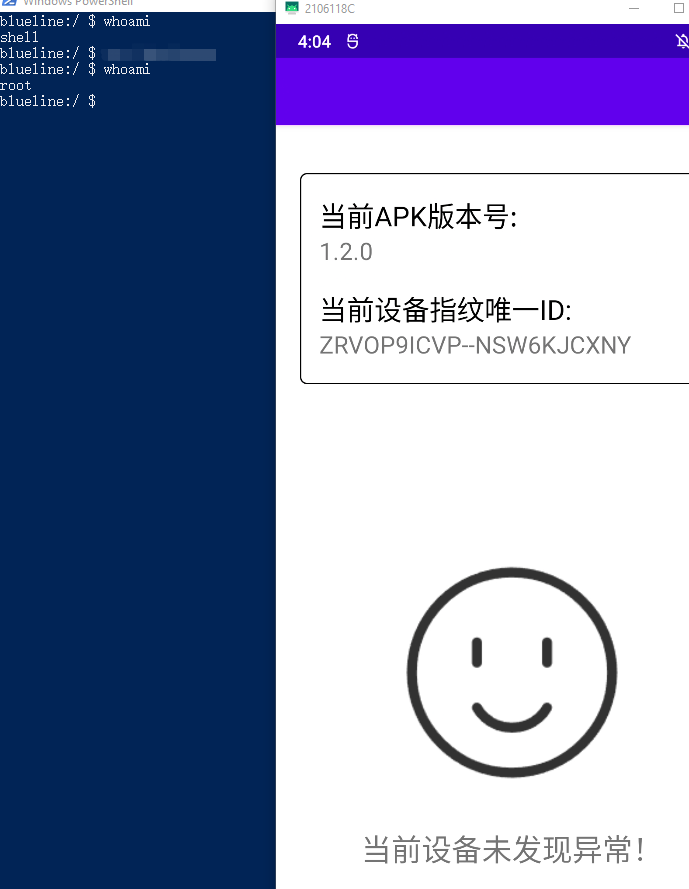689x889 pixels.
Task: Minimize the 2106118C window
Action: tap(634, 9)
